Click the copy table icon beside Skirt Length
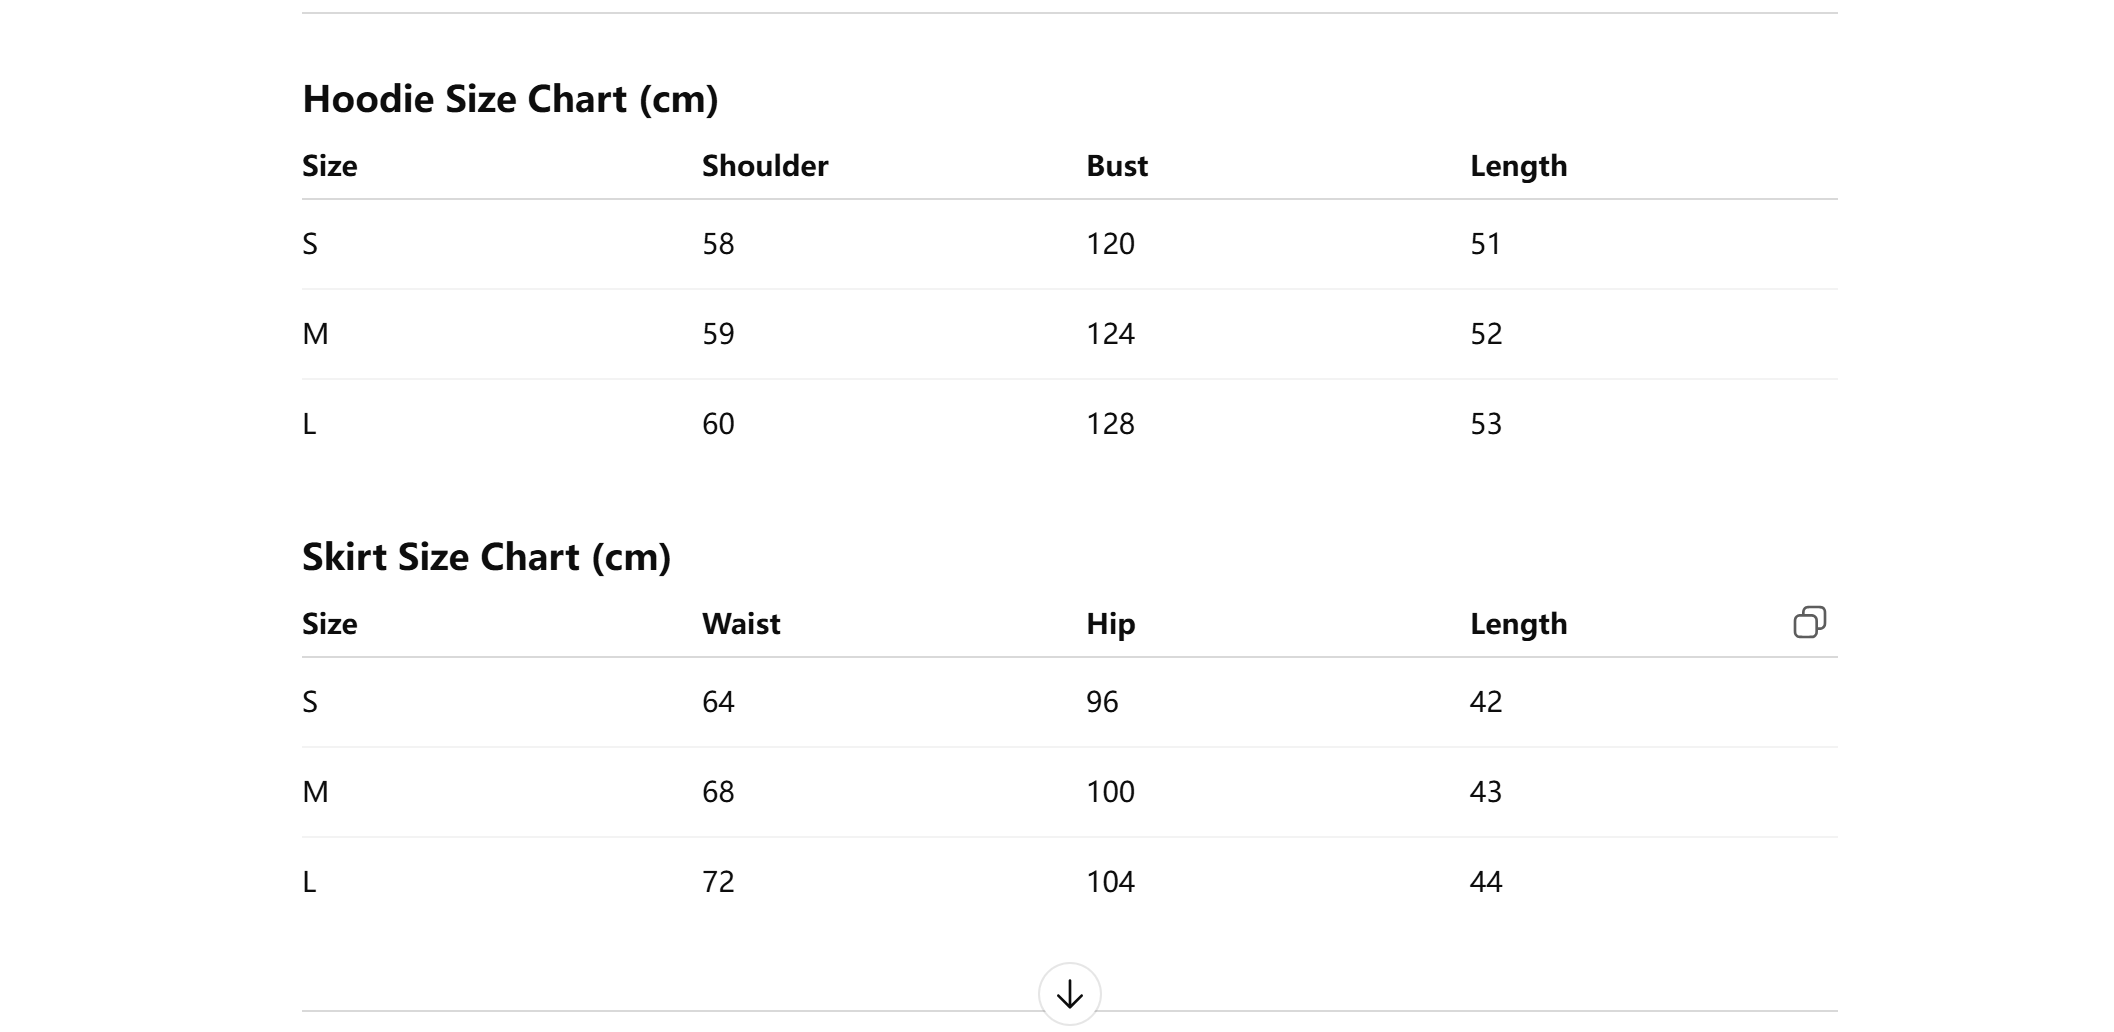This screenshot has height=1032, width=2114. (x=1809, y=622)
